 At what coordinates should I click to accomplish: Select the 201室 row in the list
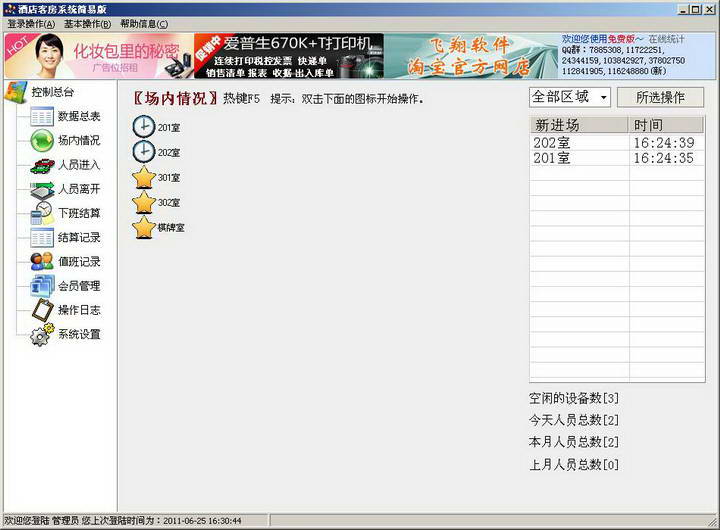coord(617,158)
